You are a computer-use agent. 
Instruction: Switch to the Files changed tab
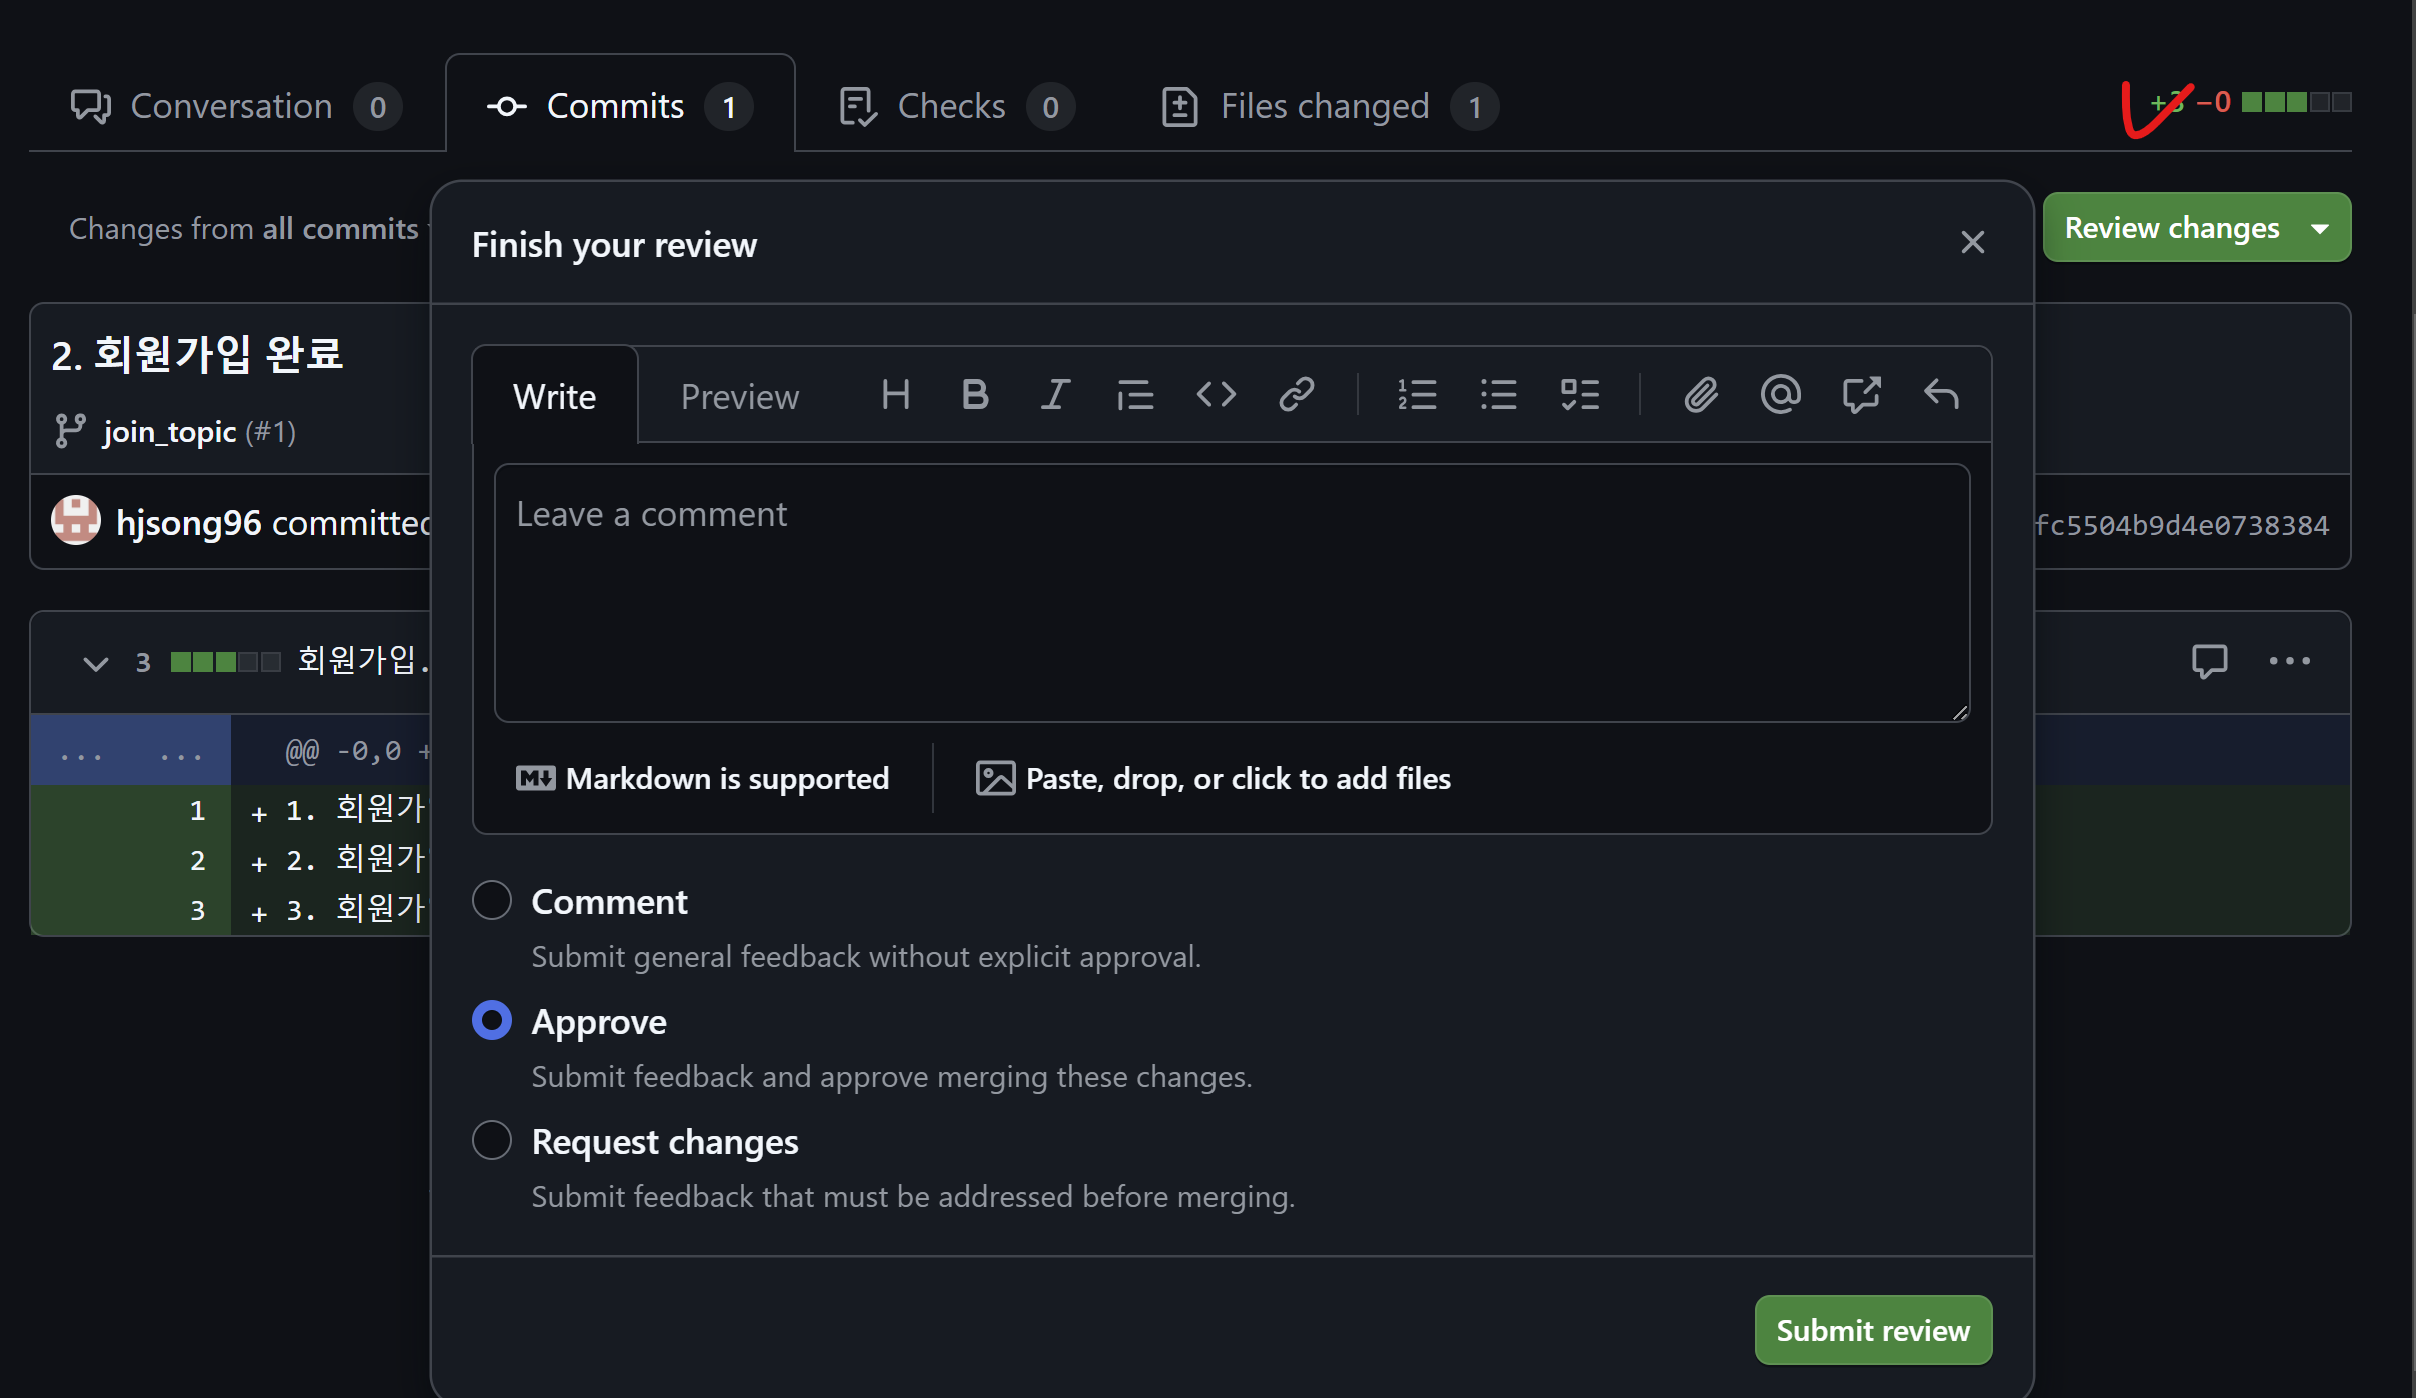click(1326, 106)
